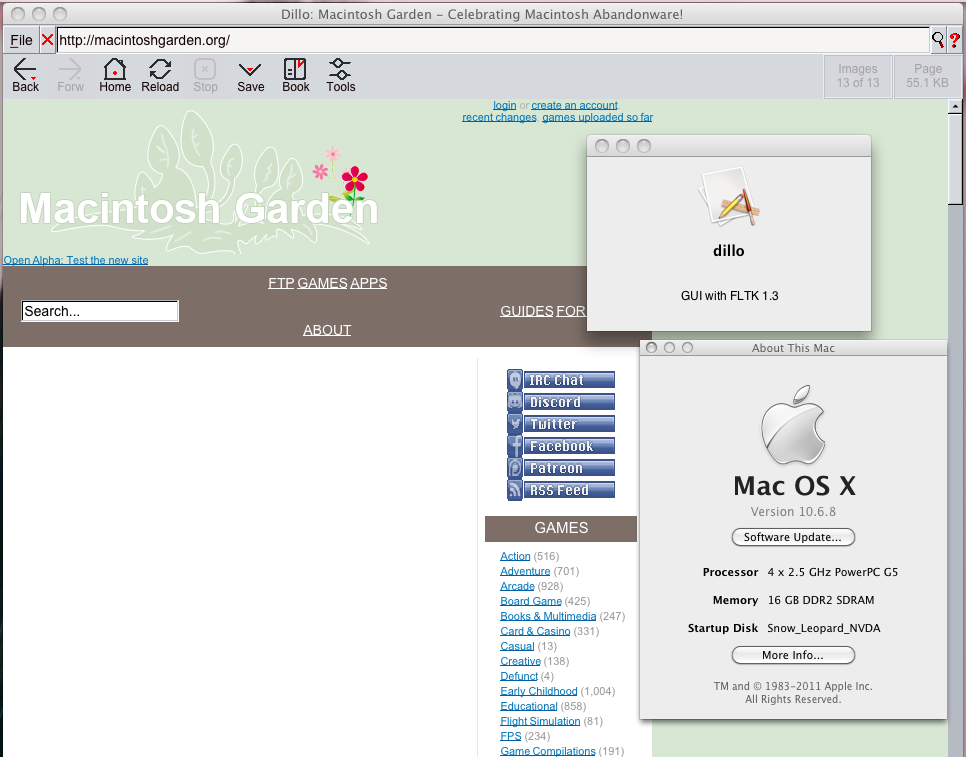Image resolution: width=966 pixels, height=757 pixels.
Task: Click the ABOUT navigation link
Action: [x=327, y=330]
